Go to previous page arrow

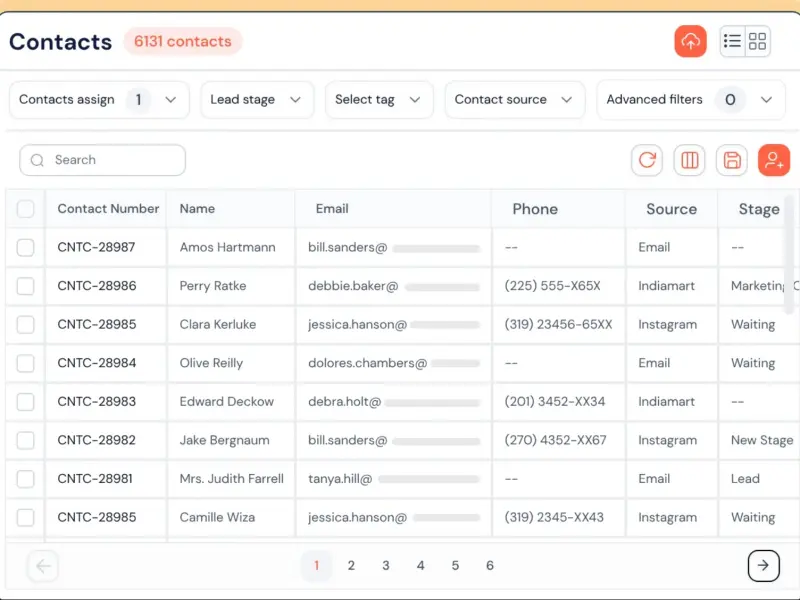pyautogui.click(x=43, y=565)
